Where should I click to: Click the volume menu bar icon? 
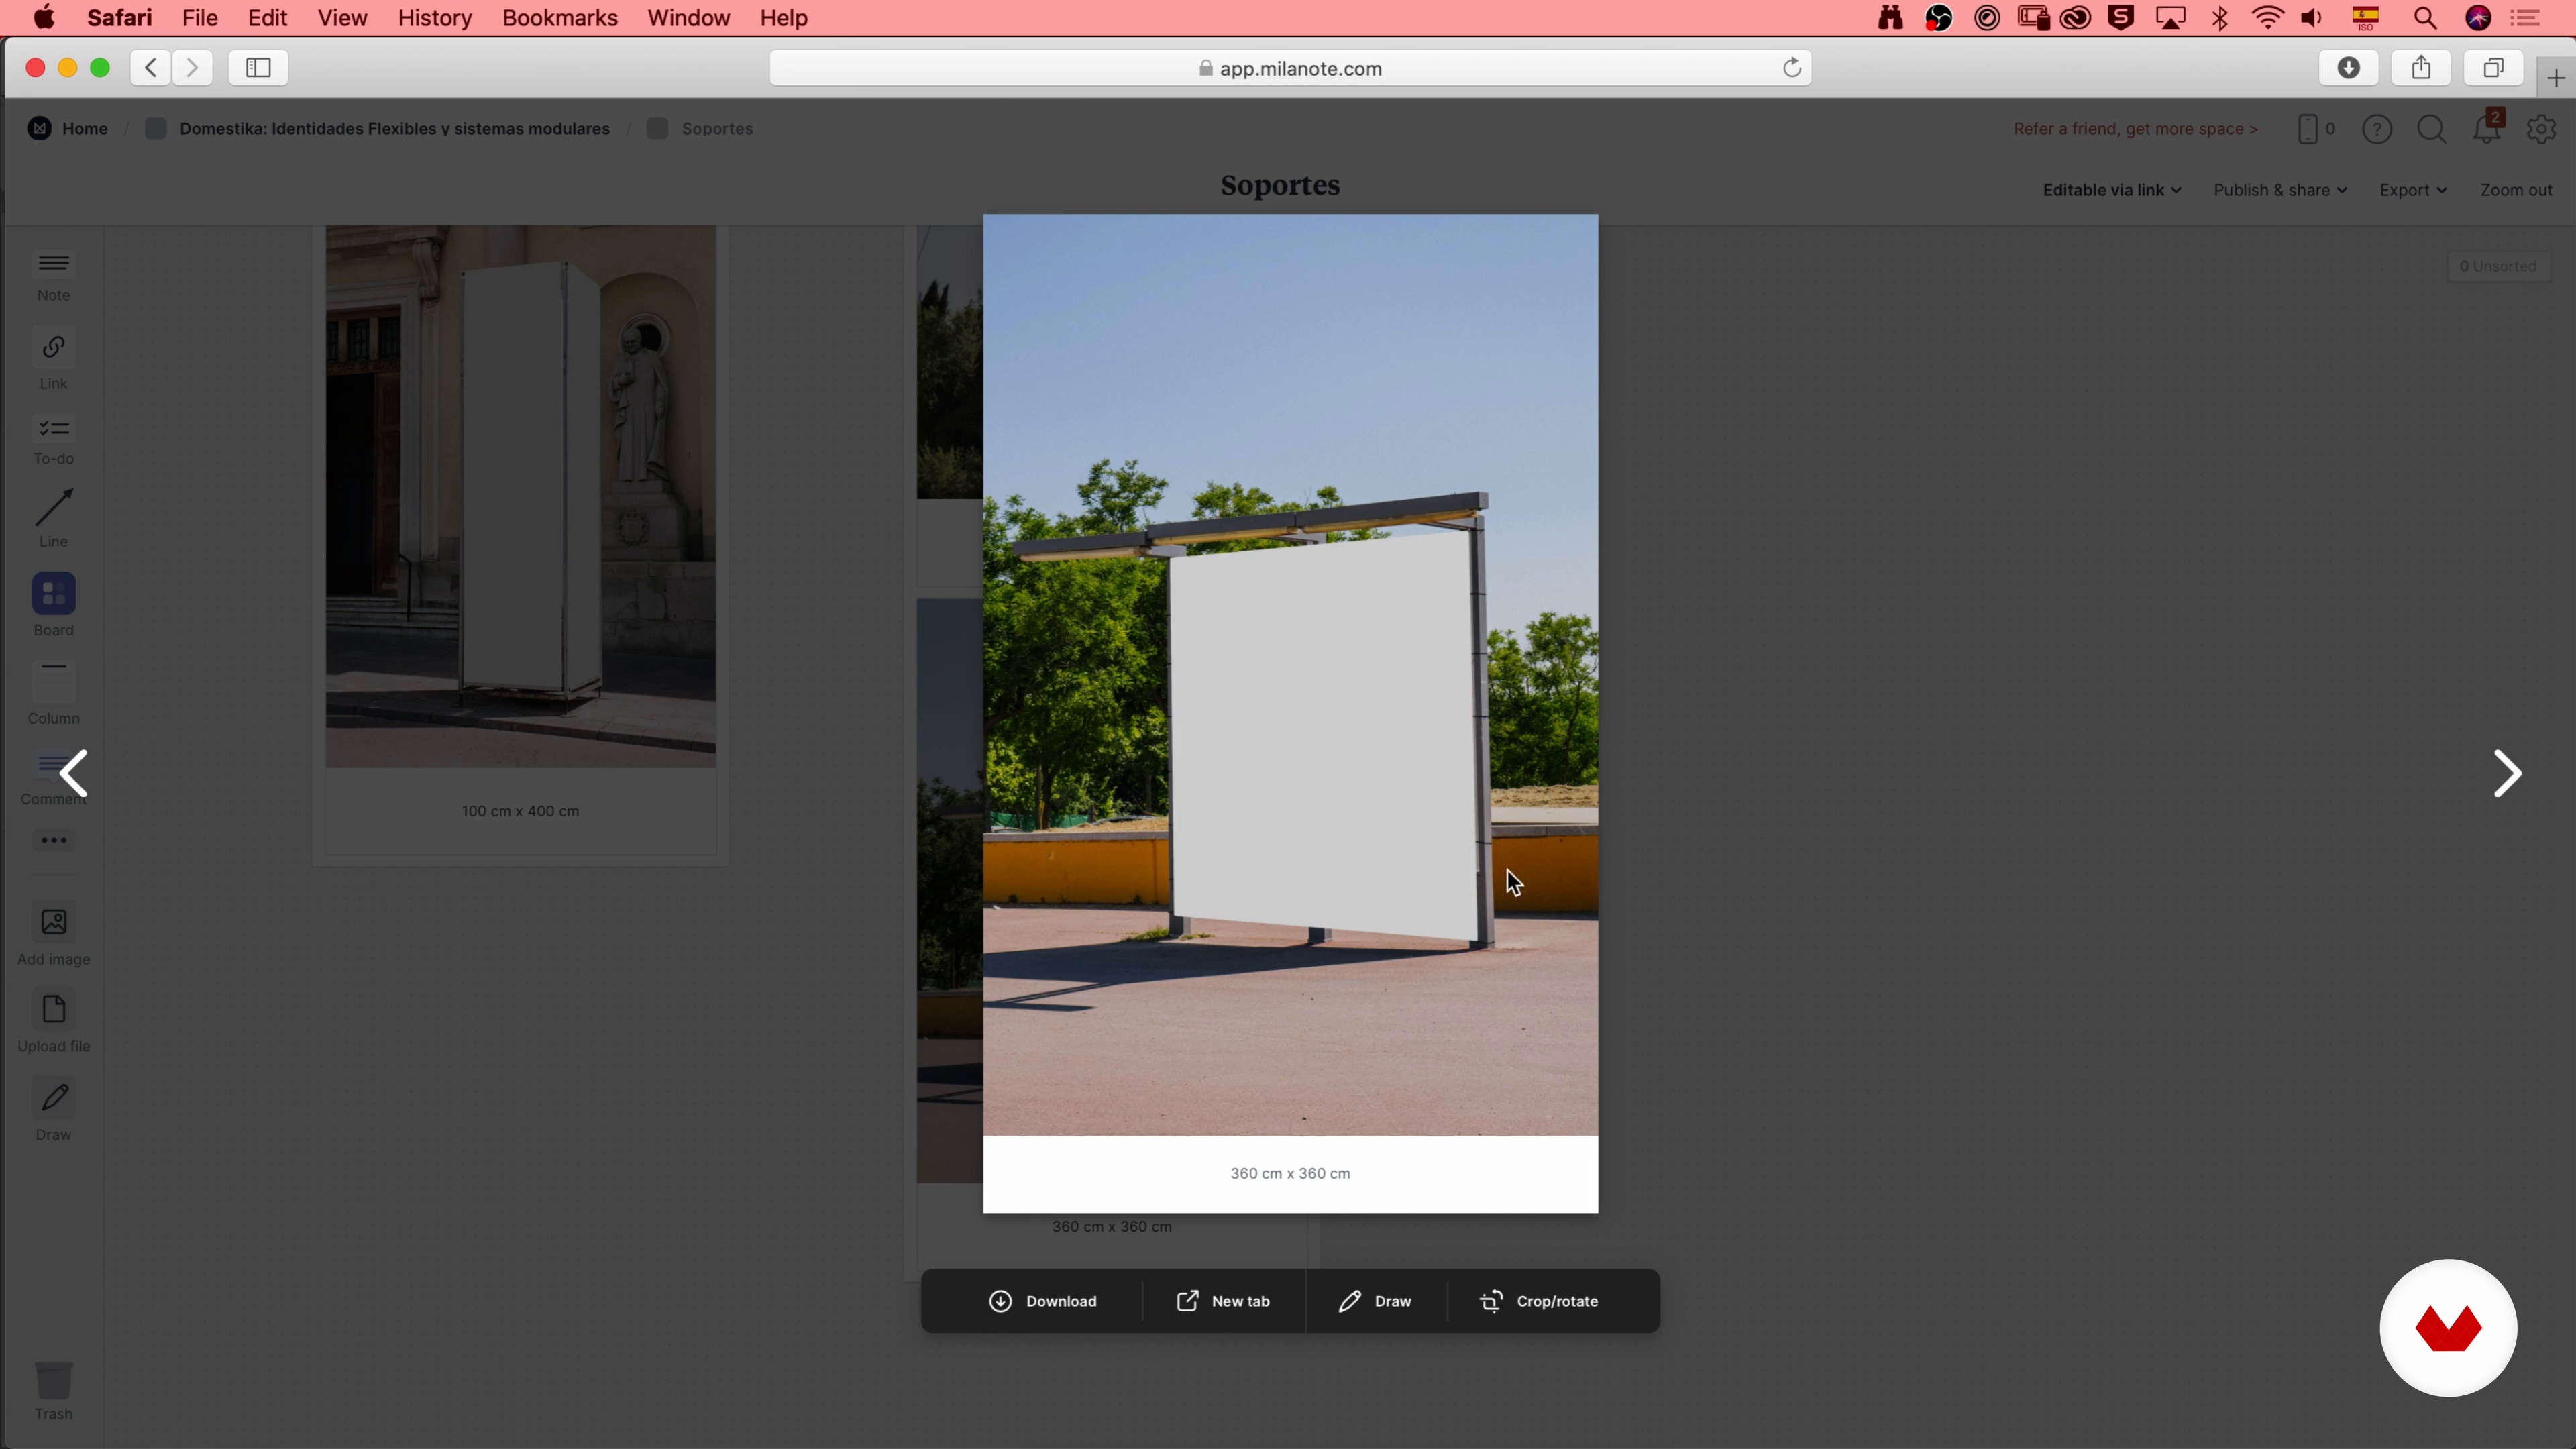coord(2312,18)
